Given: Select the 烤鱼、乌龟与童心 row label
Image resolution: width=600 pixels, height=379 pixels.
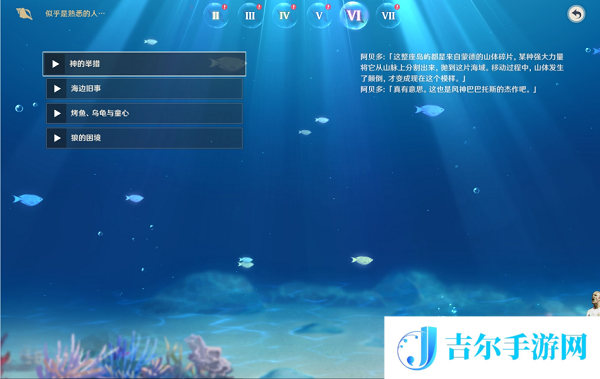Looking at the screenshot, I should coord(100,113).
